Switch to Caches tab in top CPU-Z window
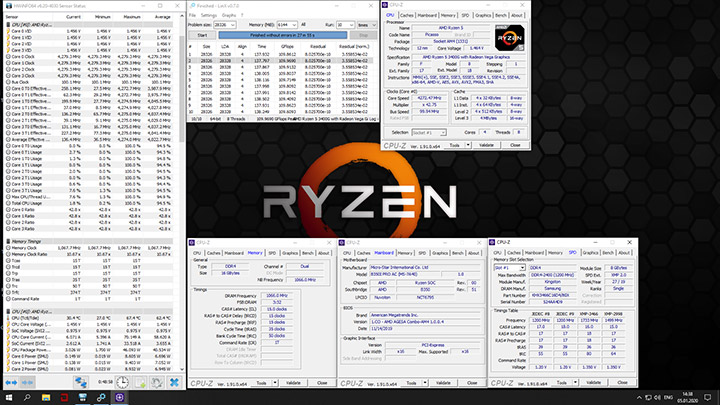Image resolution: width=720 pixels, height=405 pixels. [x=406, y=15]
